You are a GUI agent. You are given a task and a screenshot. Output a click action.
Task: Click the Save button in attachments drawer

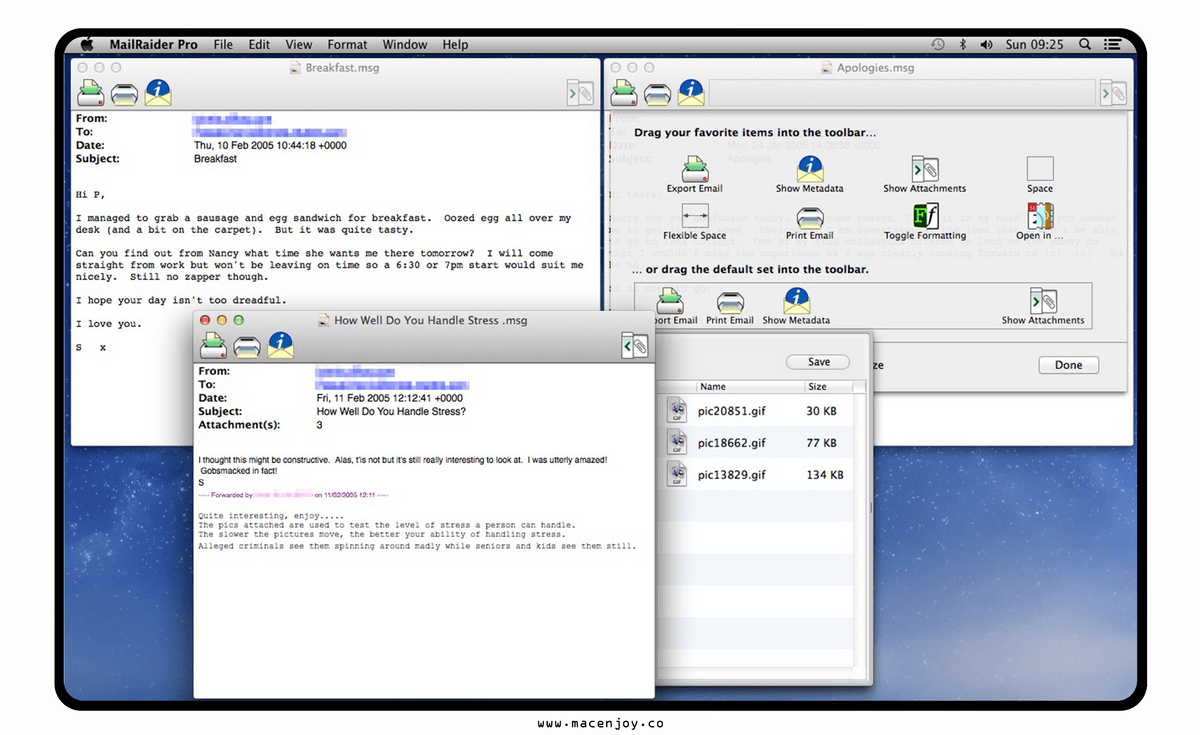coord(818,362)
